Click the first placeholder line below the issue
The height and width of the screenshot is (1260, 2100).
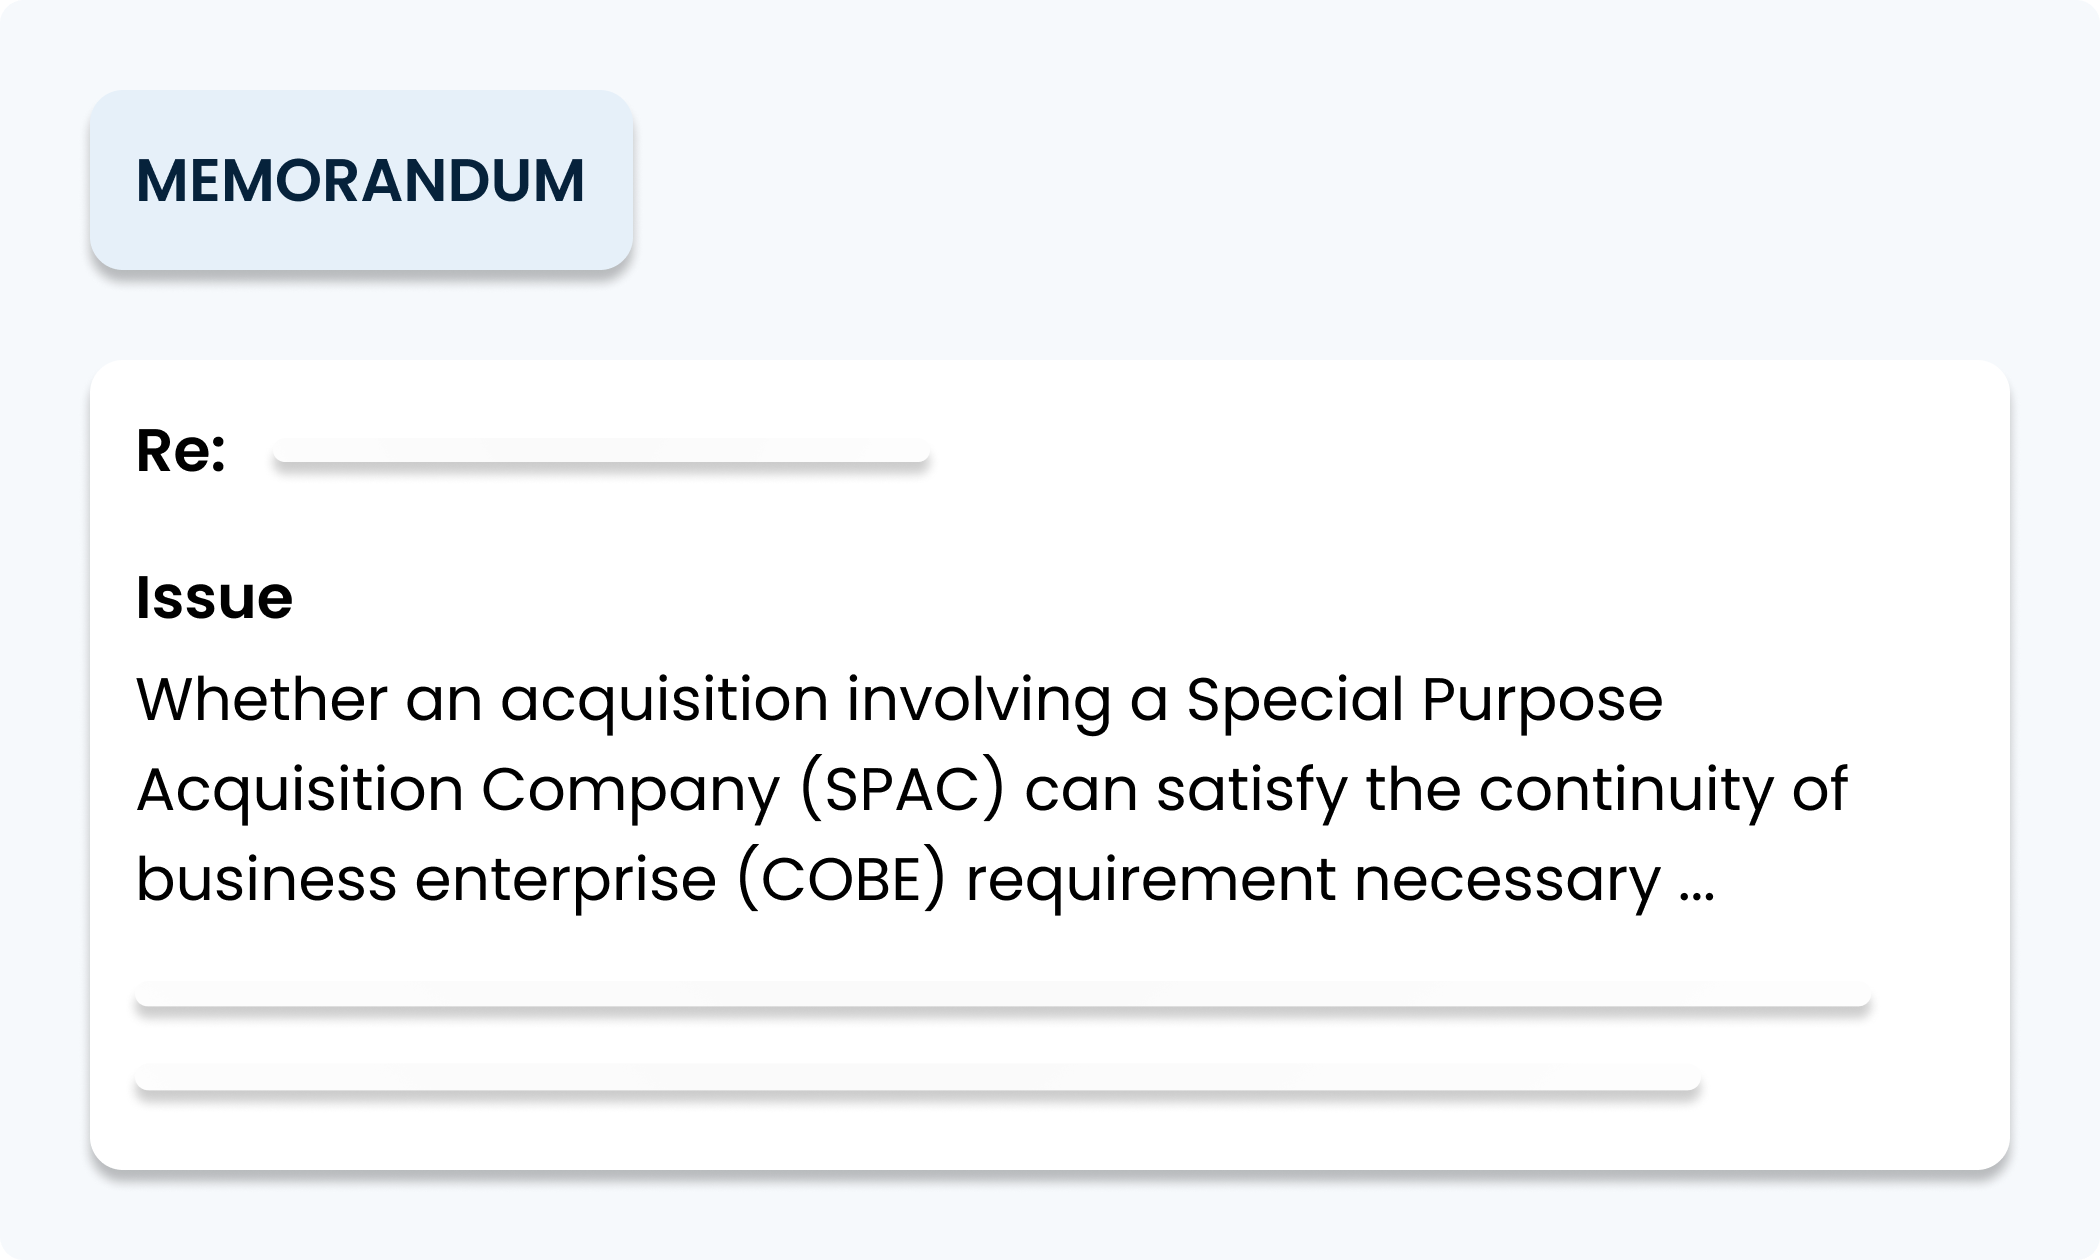click(x=1002, y=995)
